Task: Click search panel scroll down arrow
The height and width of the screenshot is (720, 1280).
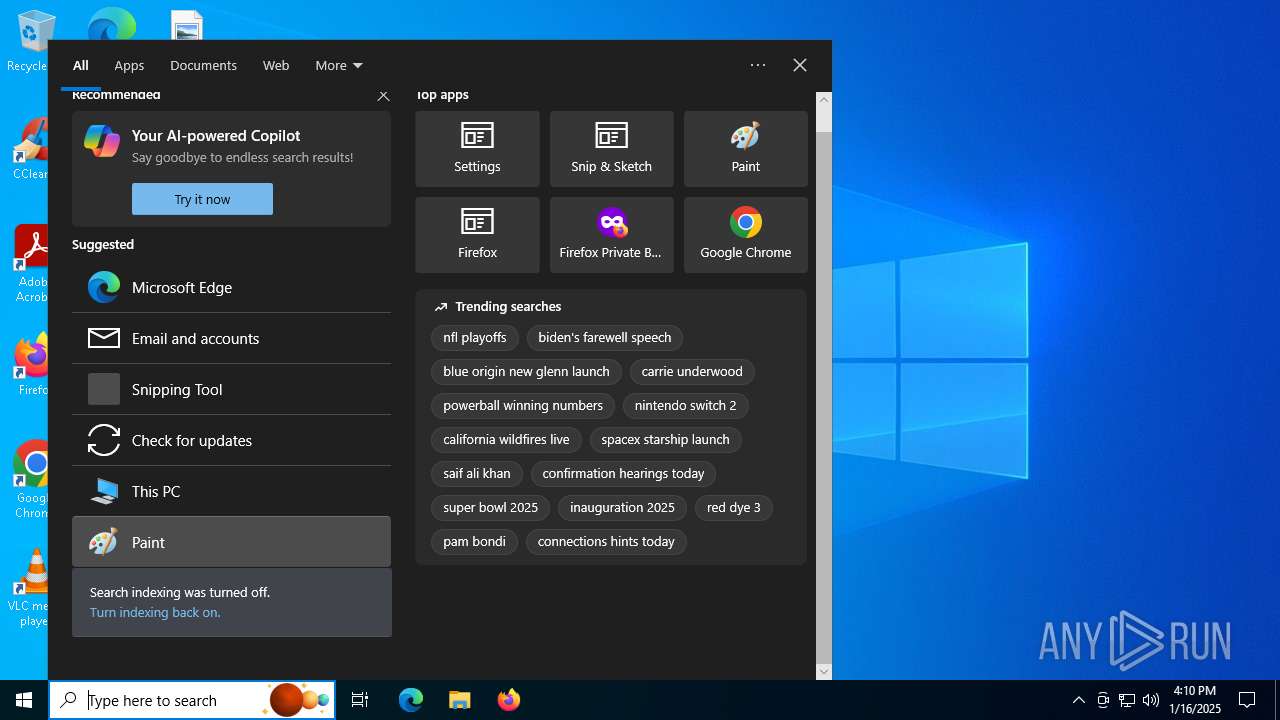Action: (824, 671)
